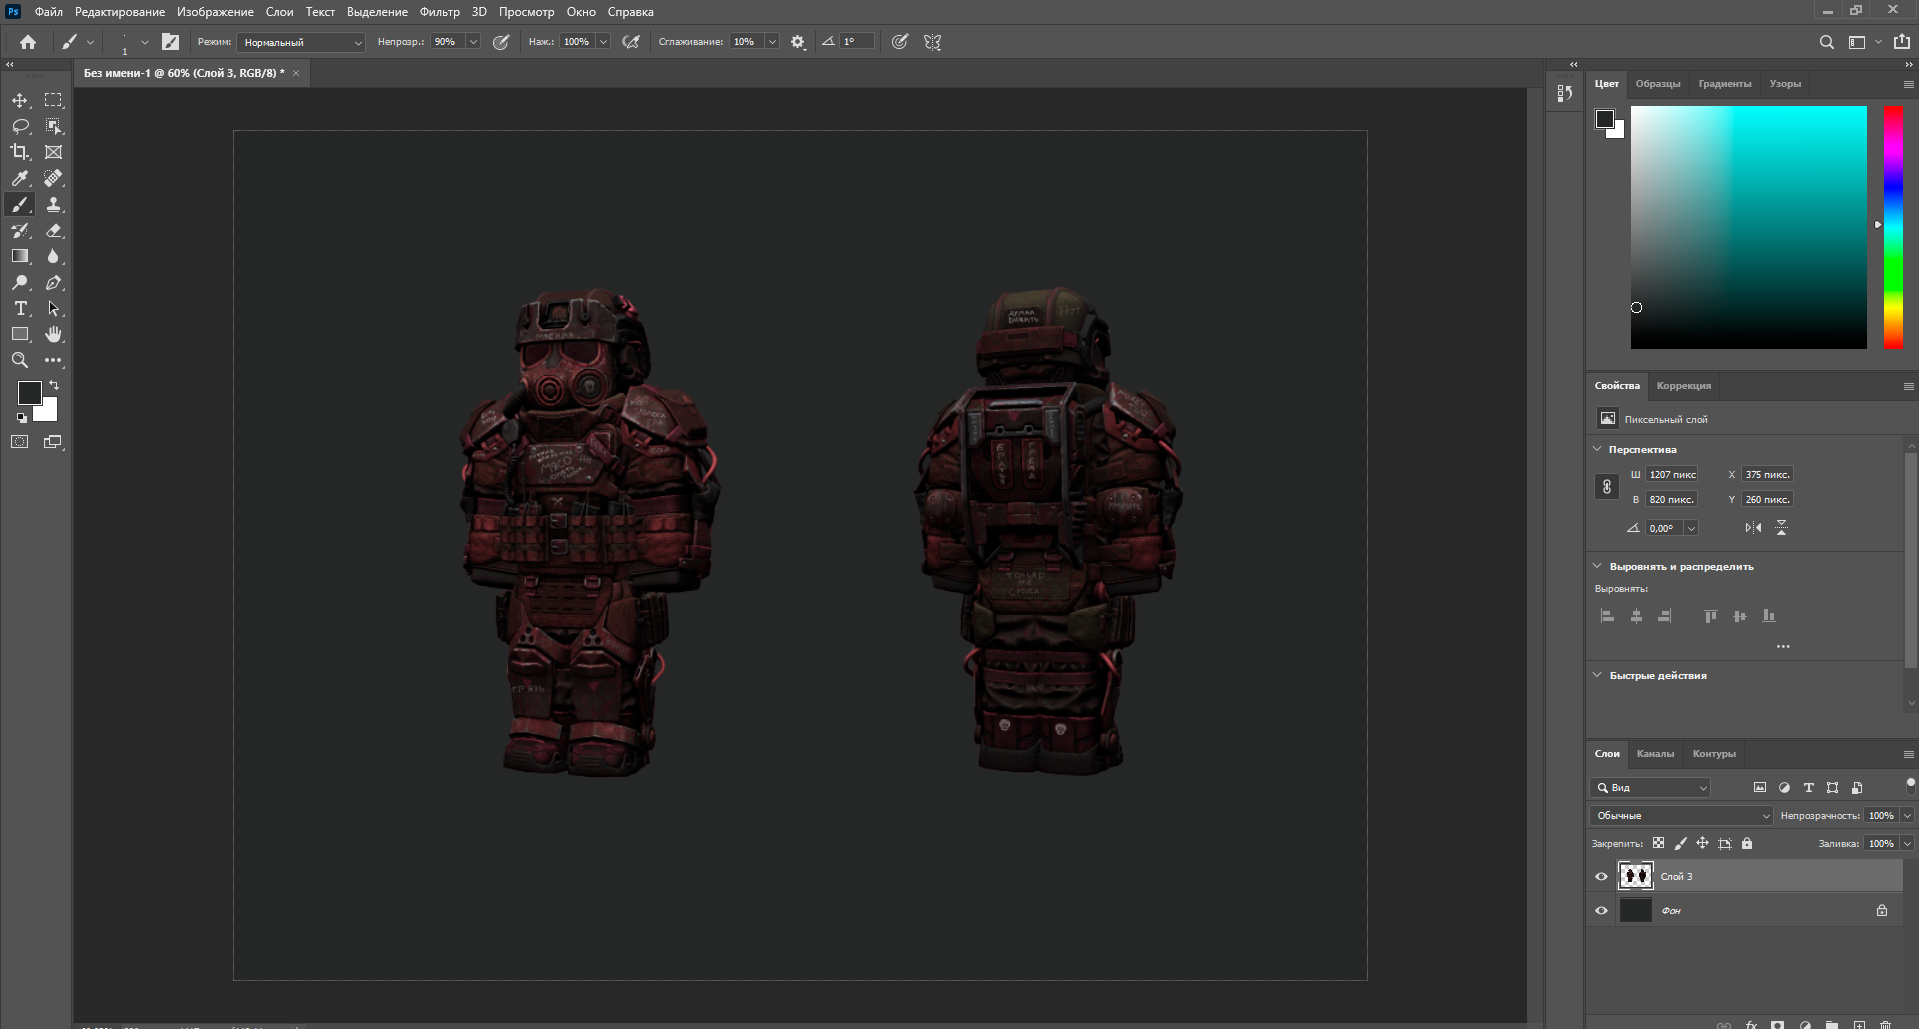The height and width of the screenshot is (1029, 1919).
Task: Hide the Фон layer via eye icon
Action: coord(1601,911)
